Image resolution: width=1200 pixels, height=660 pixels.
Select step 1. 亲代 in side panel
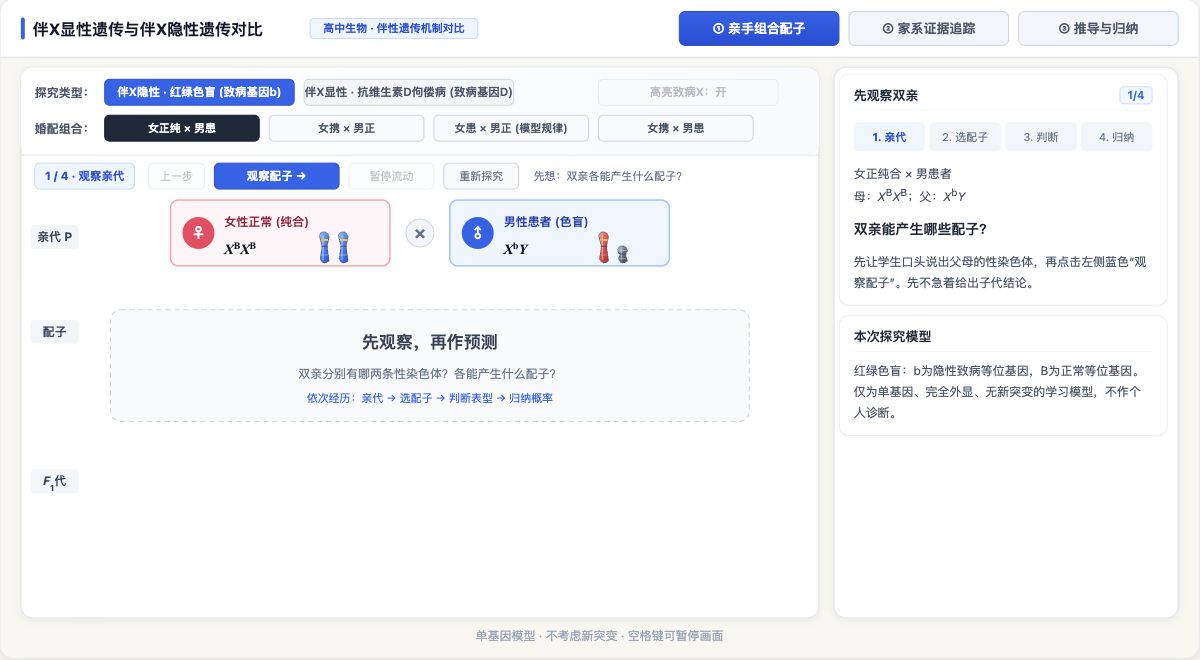[x=889, y=137]
